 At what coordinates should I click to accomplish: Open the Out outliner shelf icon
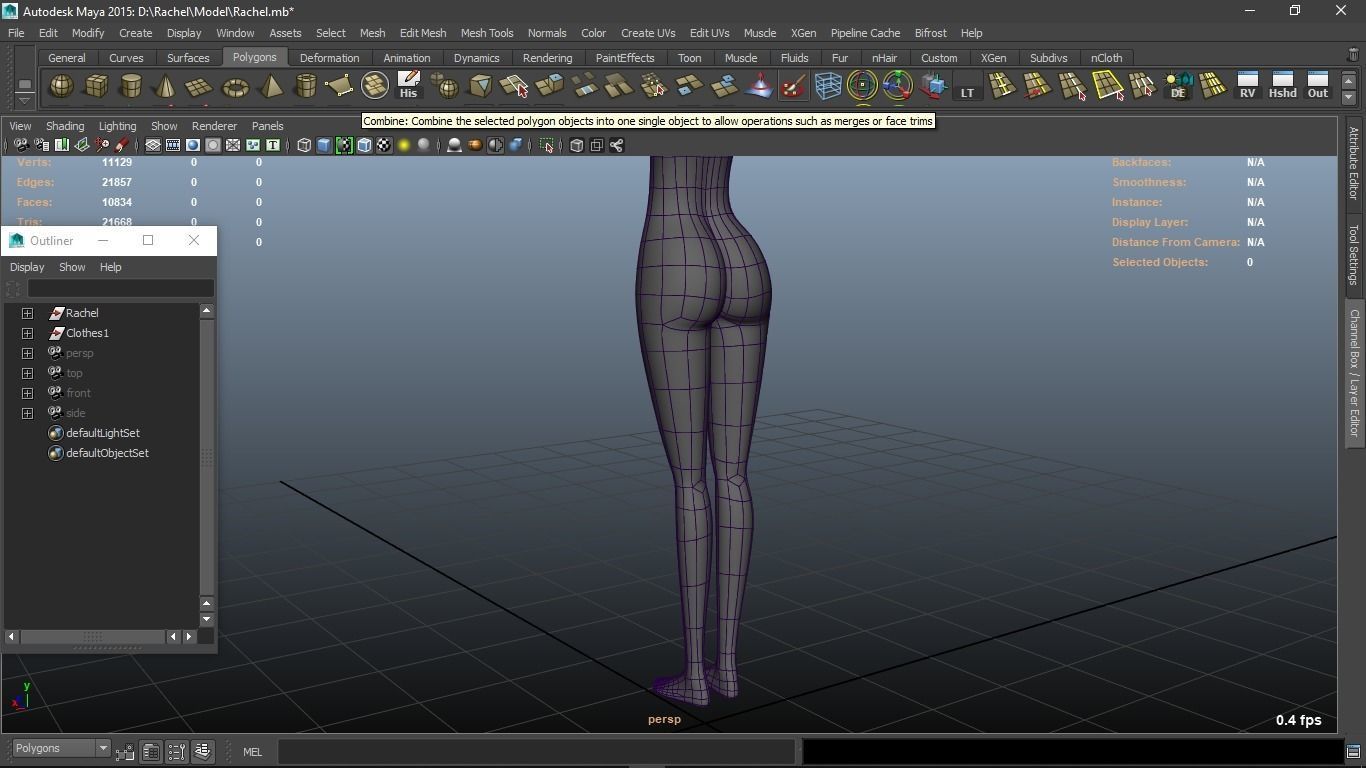1318,86
